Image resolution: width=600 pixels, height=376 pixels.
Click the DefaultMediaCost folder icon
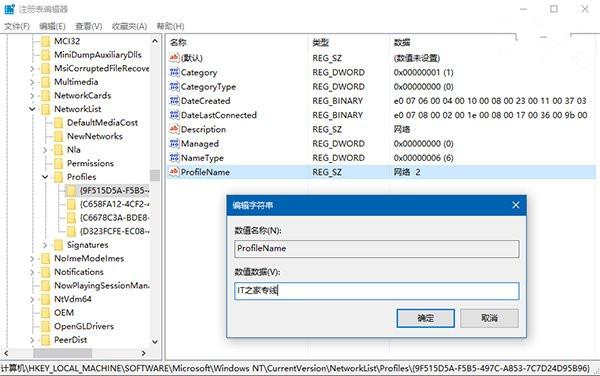[59, 123]
